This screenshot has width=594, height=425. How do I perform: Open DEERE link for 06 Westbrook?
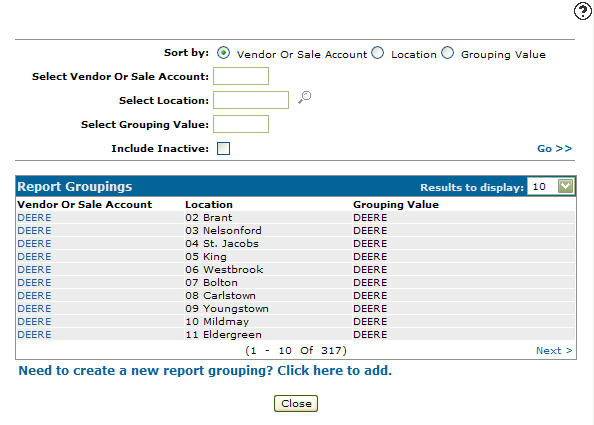[x=34, y=270]
